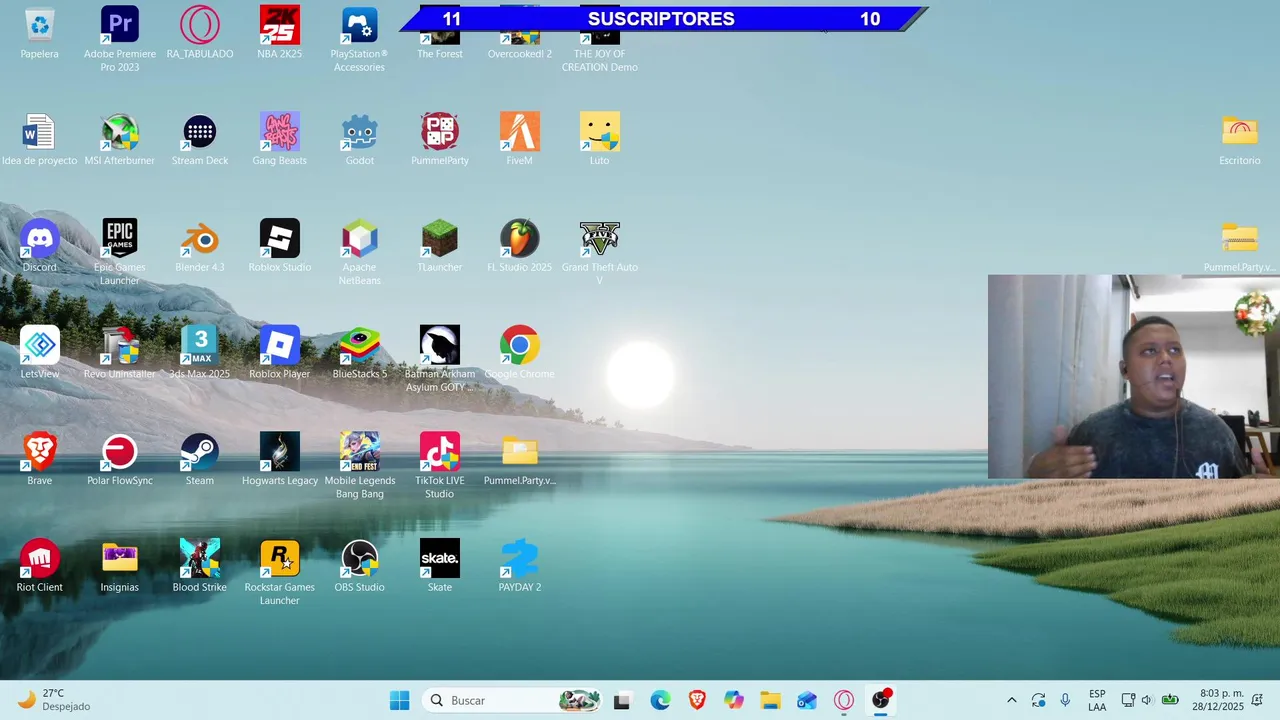Viewport: 1280px width, 720px height.
Task: Open Google Chrome desktop shortcut
Action: (x=520, y=346)
